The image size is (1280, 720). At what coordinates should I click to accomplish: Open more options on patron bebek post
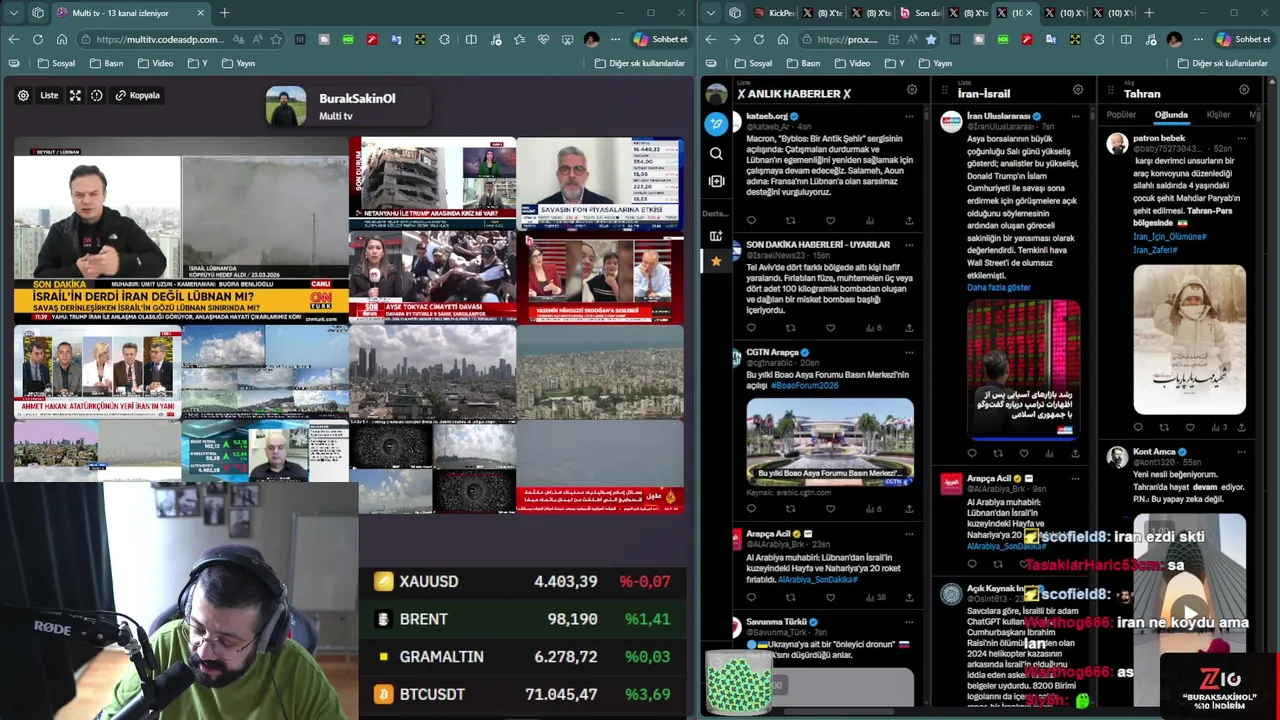coord(1241,138)
